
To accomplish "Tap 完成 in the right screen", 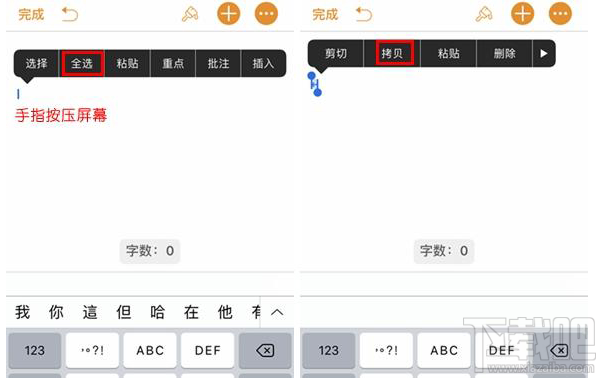I will click(x=325, y=15).
